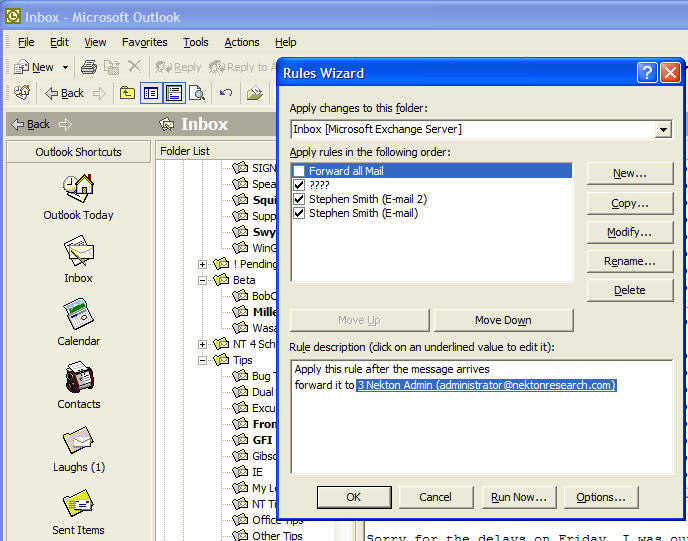
Task: Open Outlook Today shortcut icon
Action: [78, 188]
